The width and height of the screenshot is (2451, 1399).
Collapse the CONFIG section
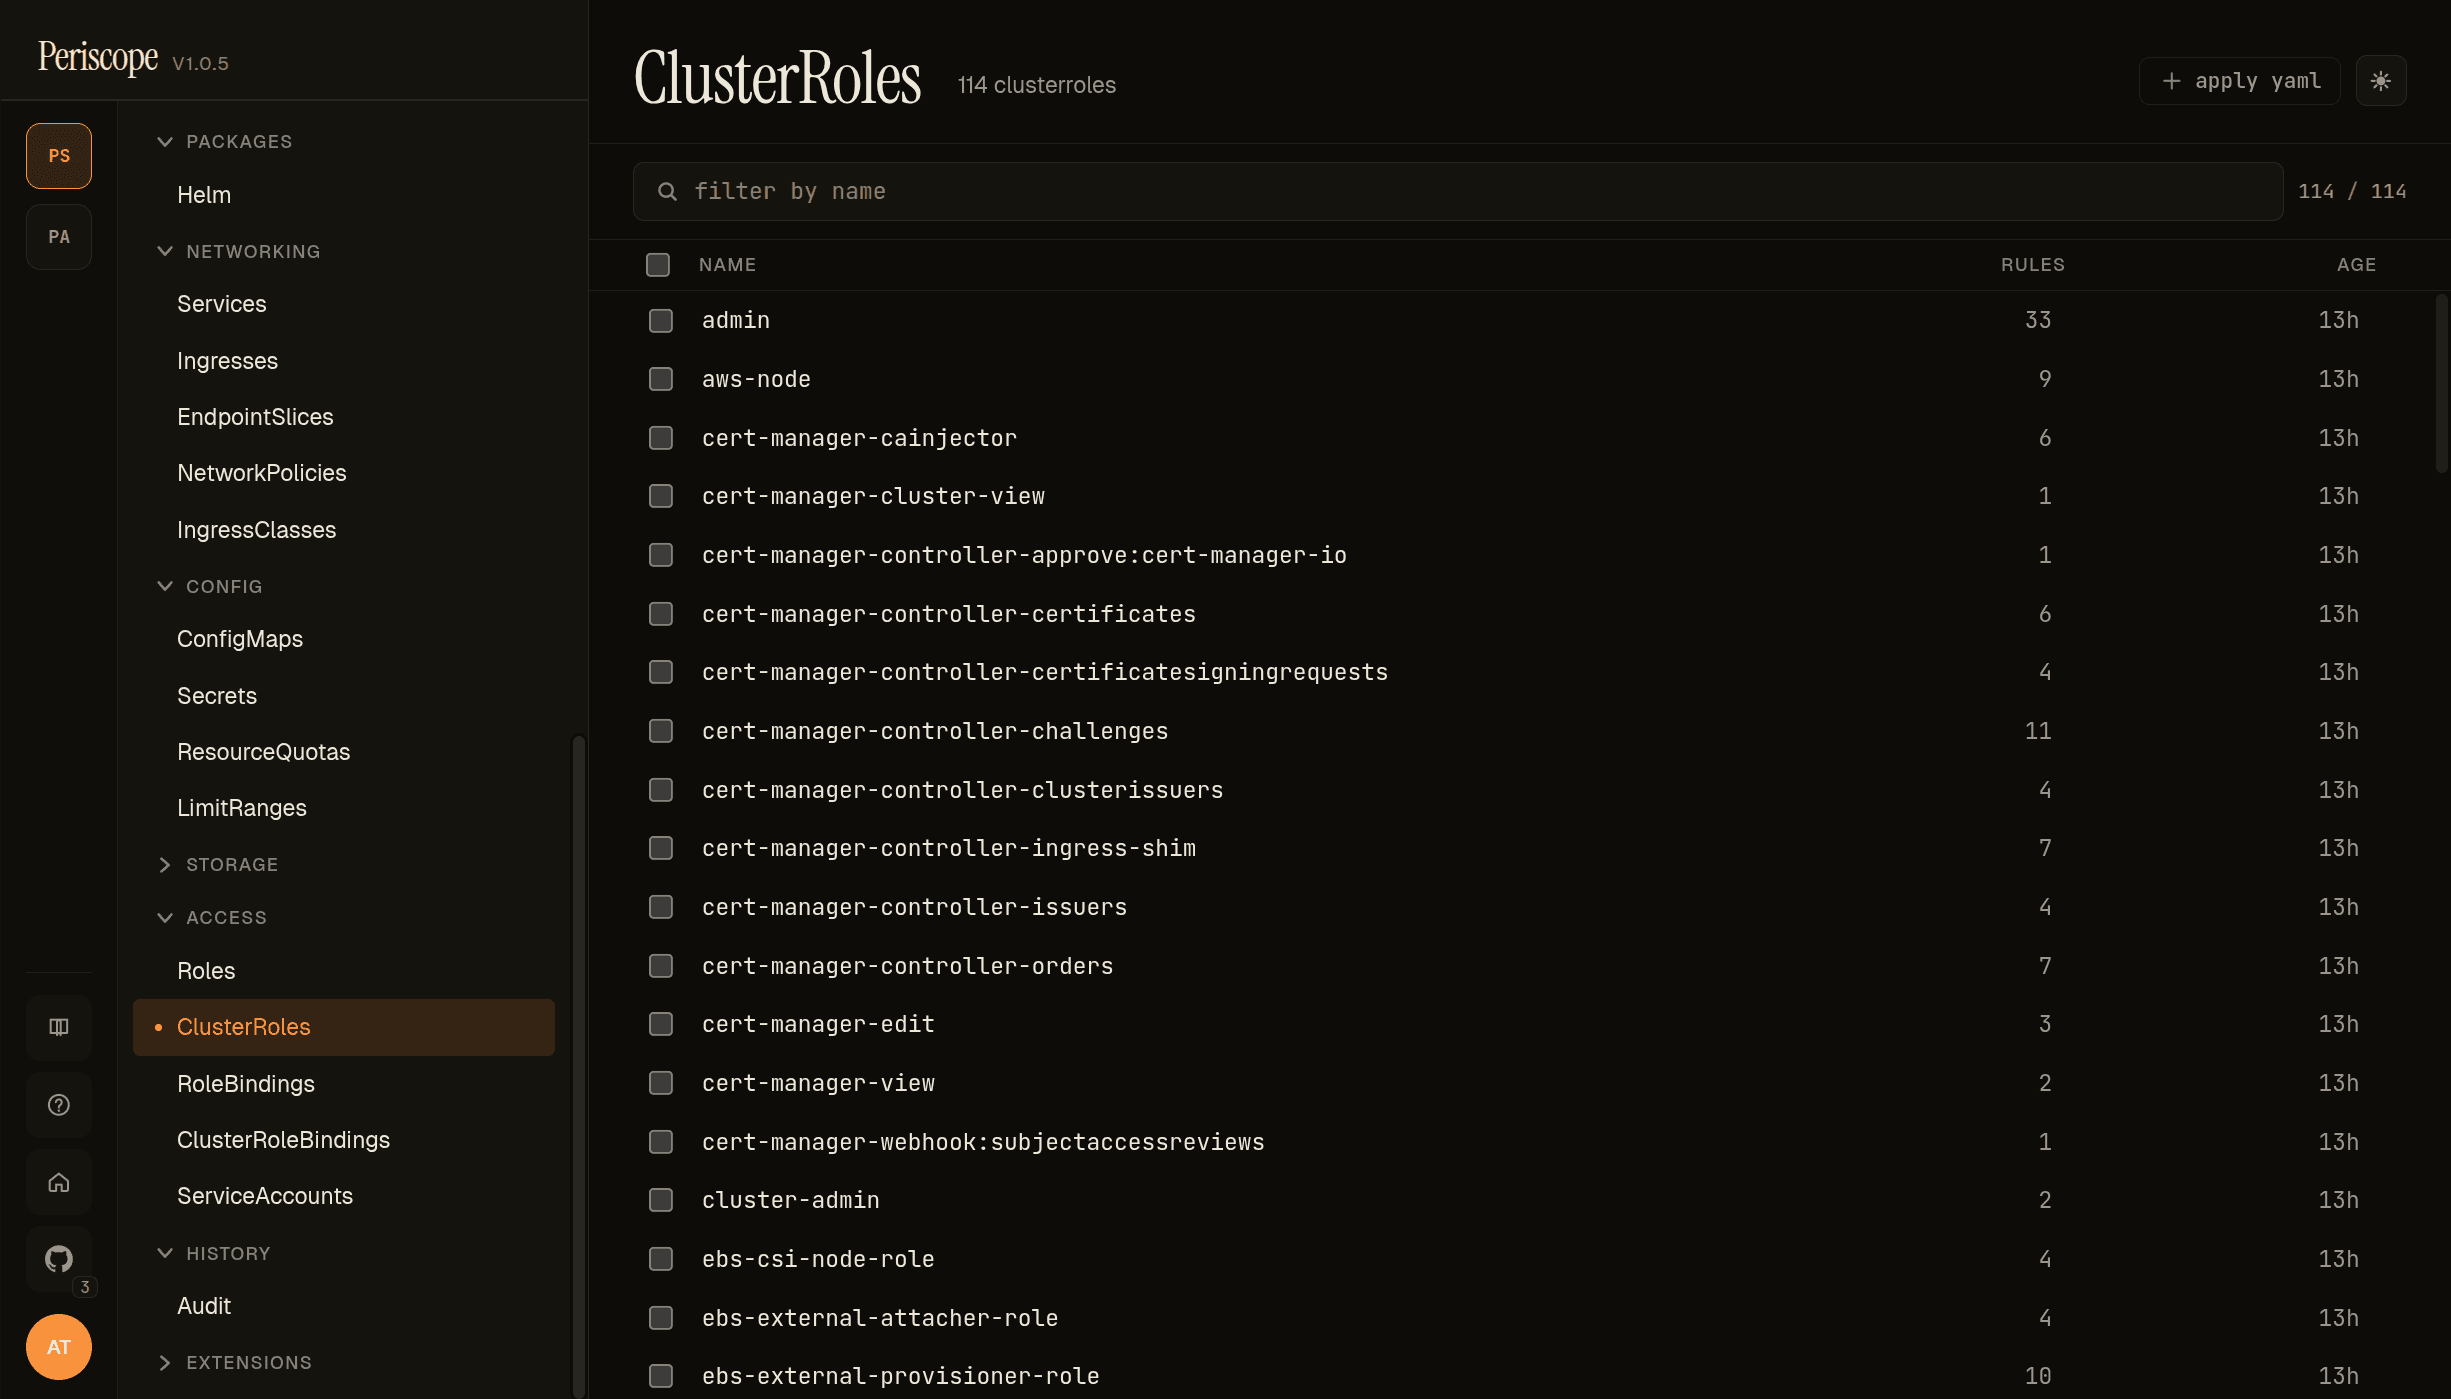tap(210, 587)
